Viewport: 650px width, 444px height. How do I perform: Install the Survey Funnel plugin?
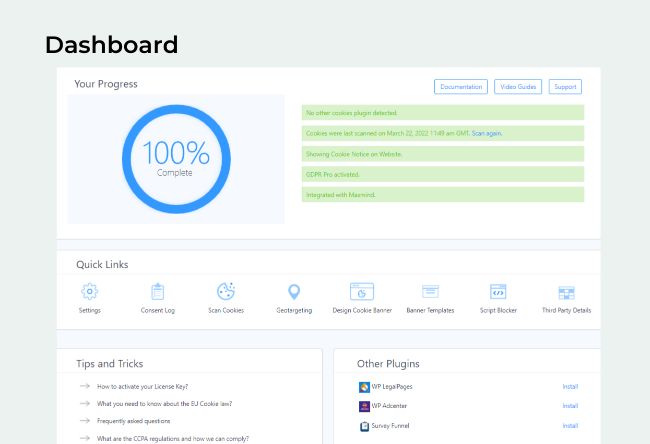(570, 426)
